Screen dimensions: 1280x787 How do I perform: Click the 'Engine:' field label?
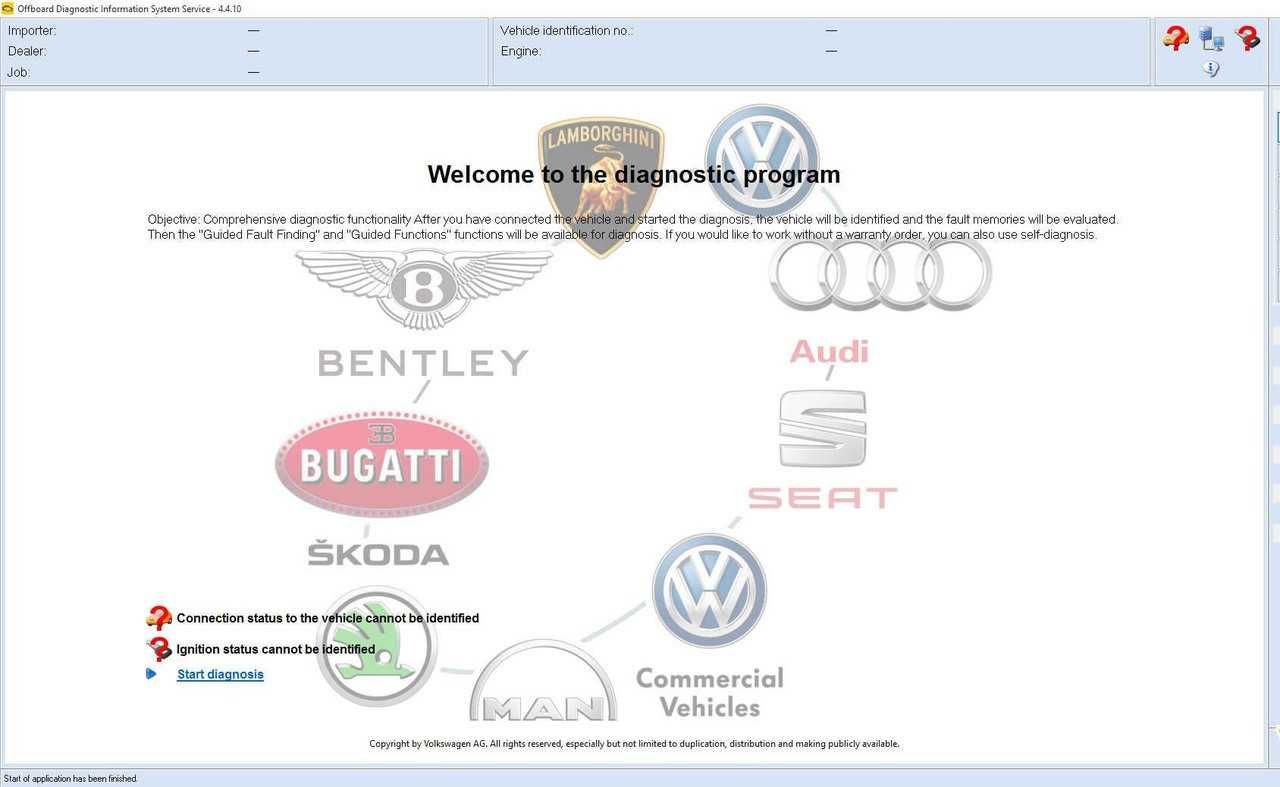pyautogui.click(x=521, y=51)
